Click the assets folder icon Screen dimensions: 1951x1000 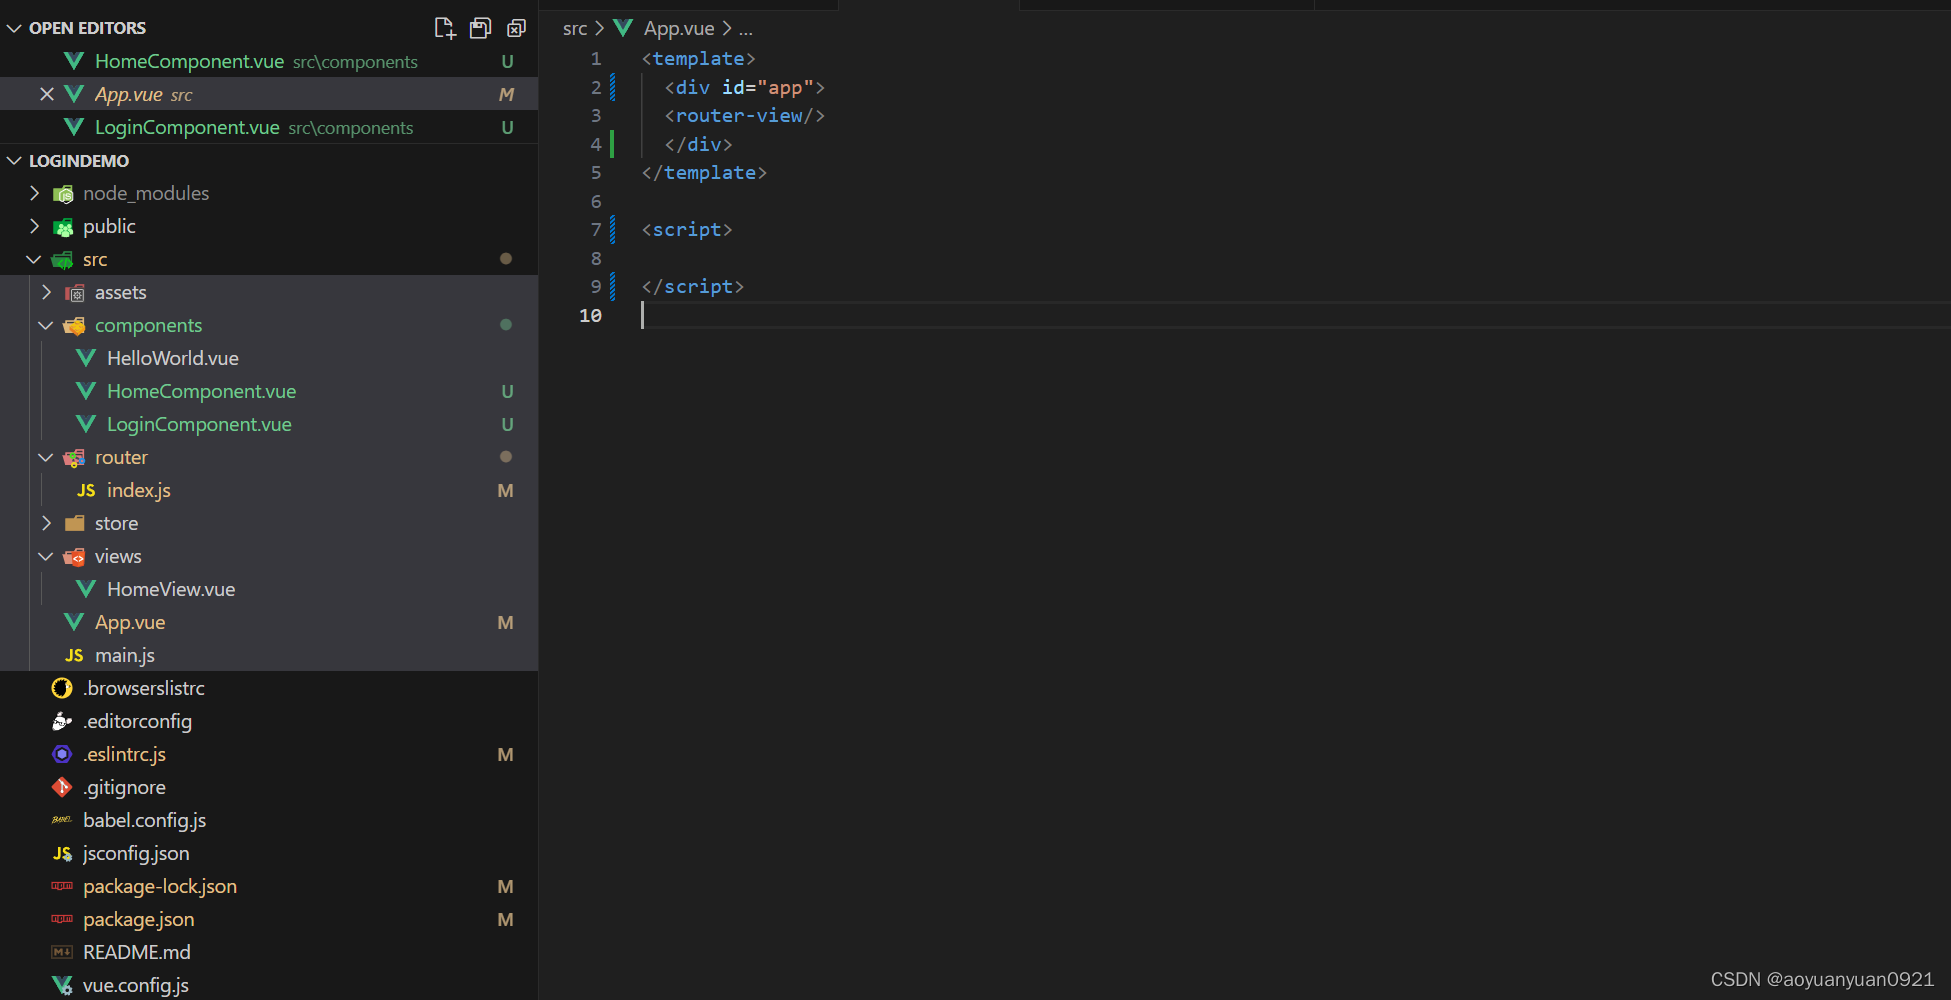tap(75, 293)
